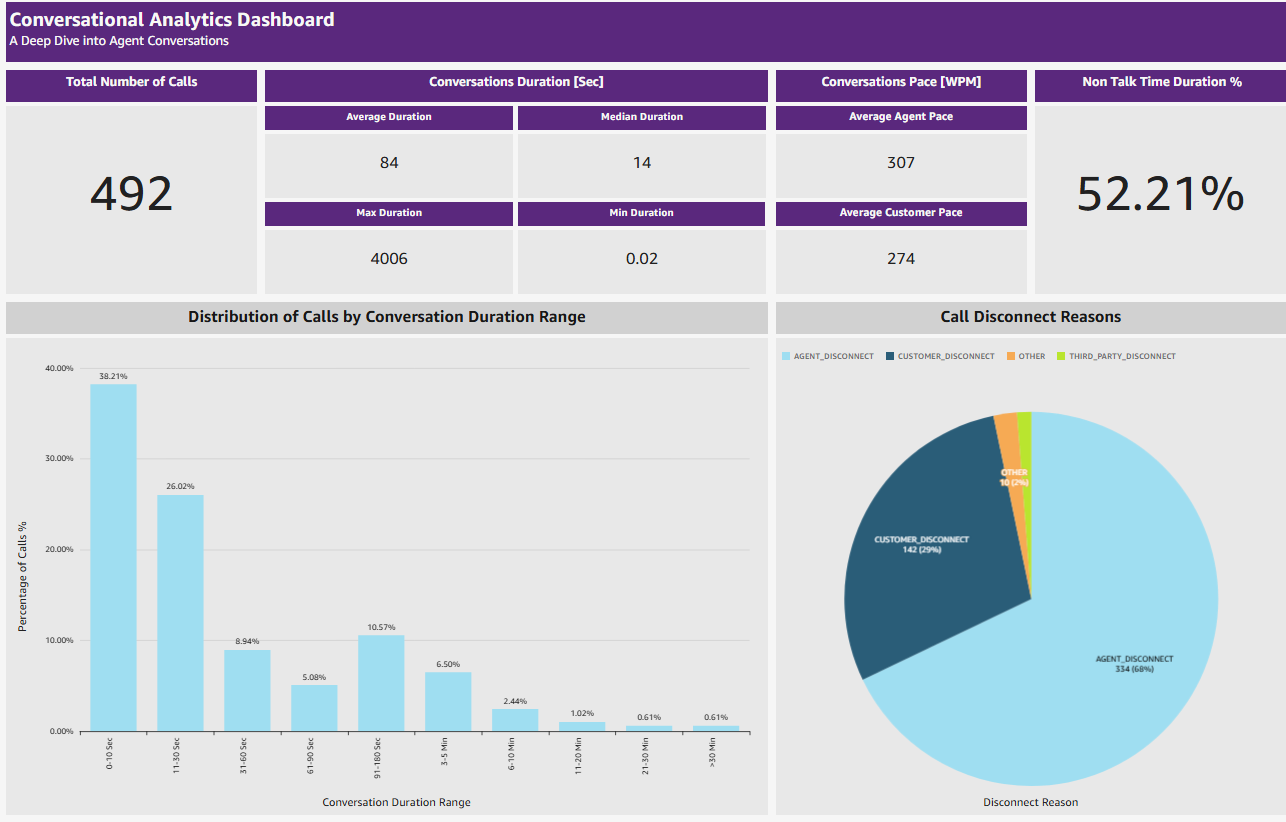1286x822 pixels.
Task: Select the 3-5 Min bar
Action: pos(448,701)
